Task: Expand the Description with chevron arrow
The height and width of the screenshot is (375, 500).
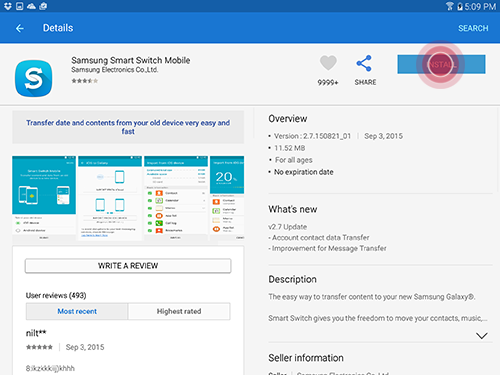Action: pos(482,335)
